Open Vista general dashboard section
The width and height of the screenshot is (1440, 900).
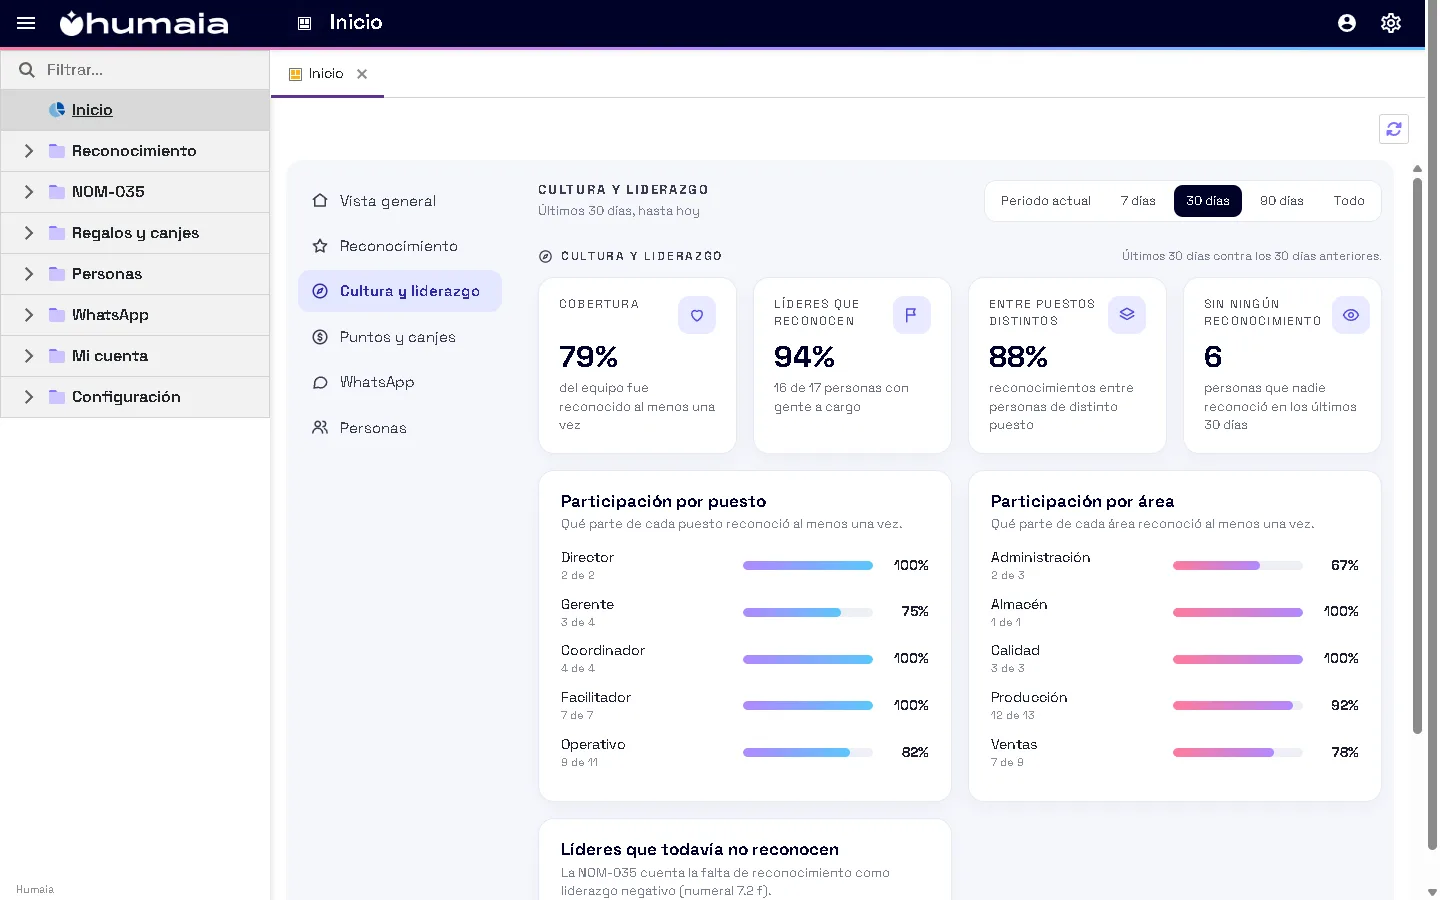point(400,201)
